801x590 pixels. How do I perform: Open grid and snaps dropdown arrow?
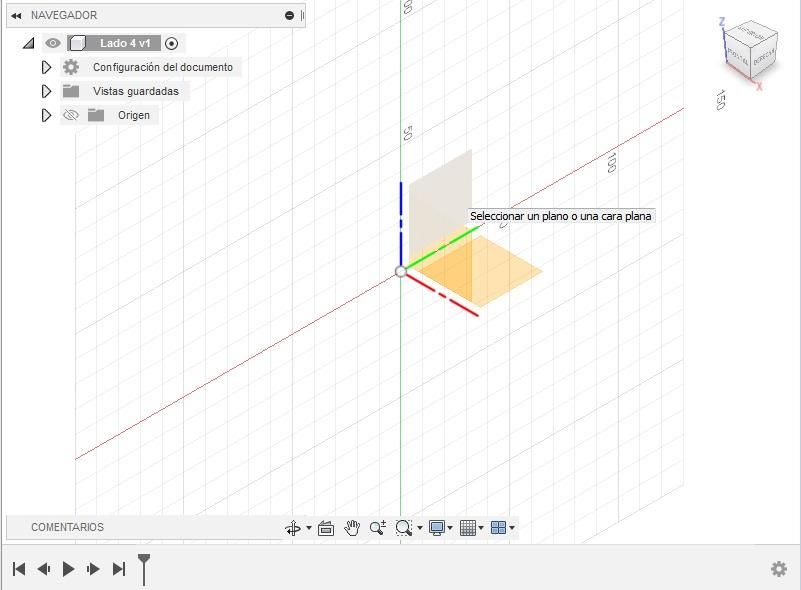coord(481,528)
